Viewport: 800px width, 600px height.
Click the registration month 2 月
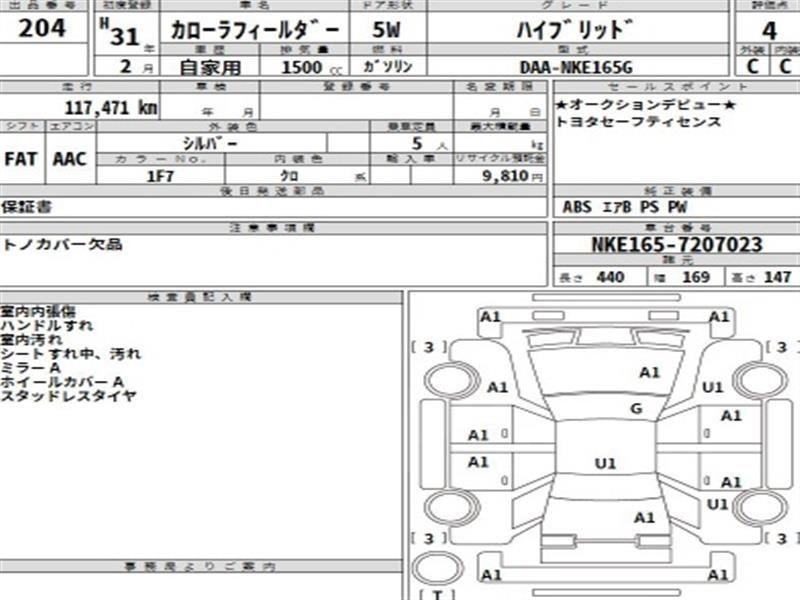136,67
